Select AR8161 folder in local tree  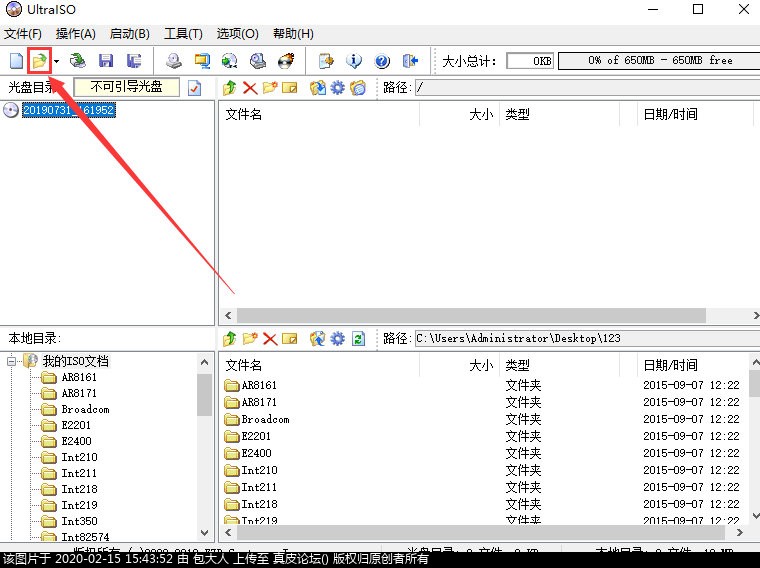(x=79, y=377)
